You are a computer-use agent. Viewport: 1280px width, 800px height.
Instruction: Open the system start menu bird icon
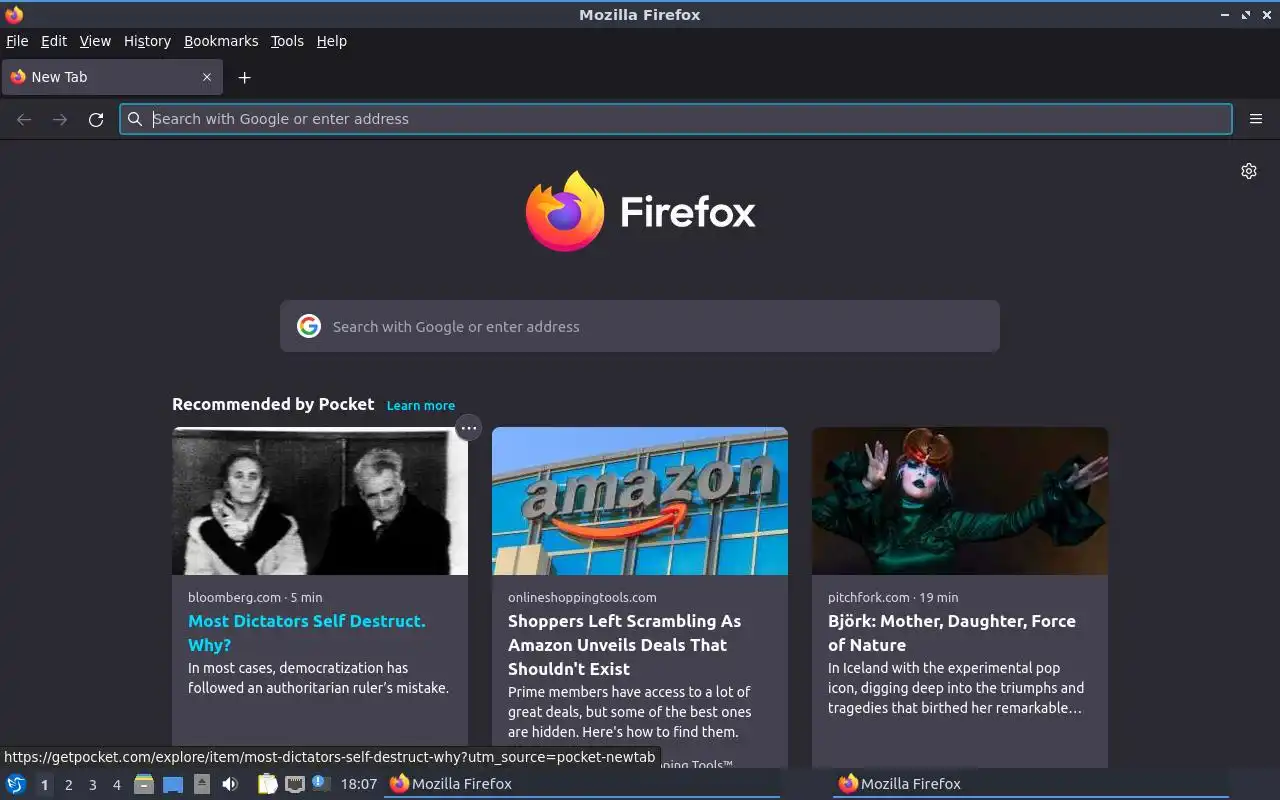point(16,784)
